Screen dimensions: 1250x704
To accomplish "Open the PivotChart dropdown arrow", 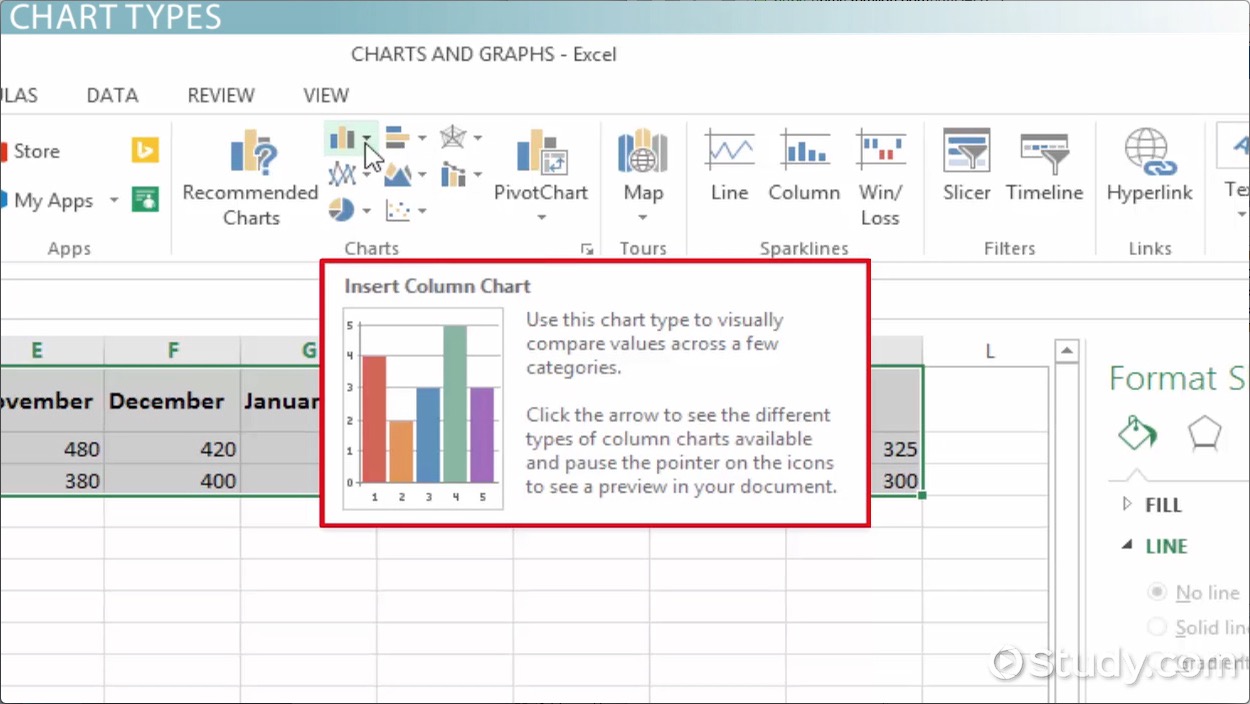I will coord(541,217).
